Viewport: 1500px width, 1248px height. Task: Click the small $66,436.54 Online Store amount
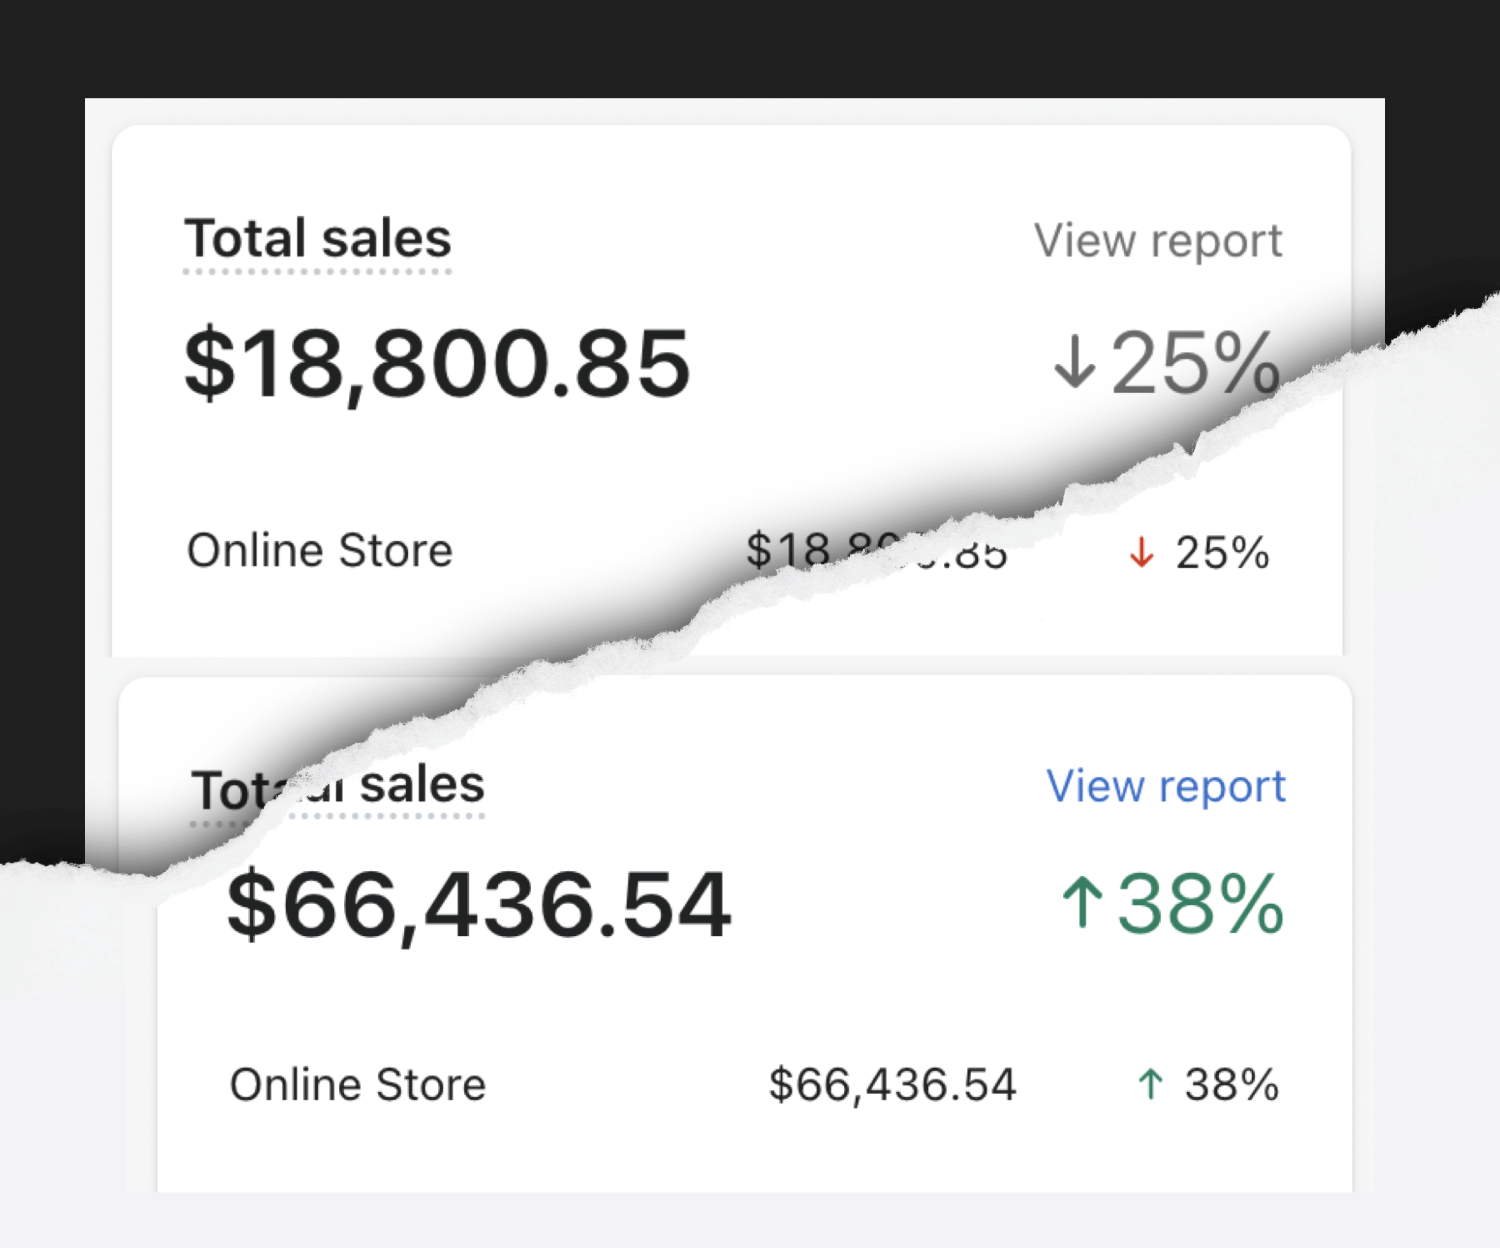(892, 1085)
